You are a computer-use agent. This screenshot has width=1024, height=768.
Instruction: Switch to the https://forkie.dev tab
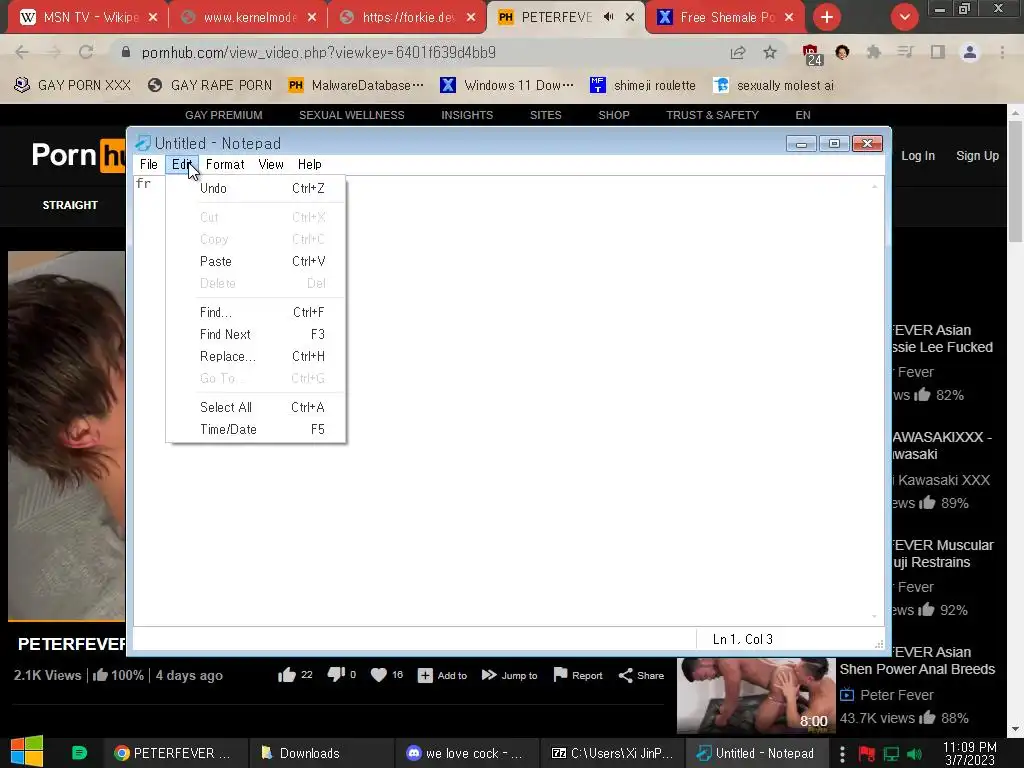(408, 18)
